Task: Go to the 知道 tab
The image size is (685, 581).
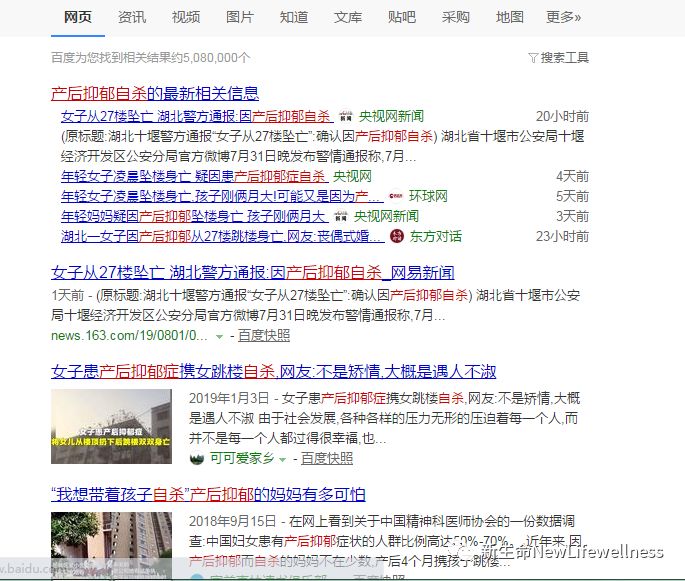Action: coord(294,17)
